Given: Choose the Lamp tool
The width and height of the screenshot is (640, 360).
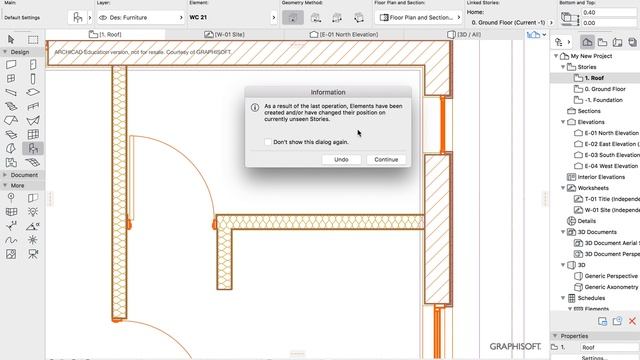Looking at the screenshot, I should pyautogui.click(x=33, y=211).
